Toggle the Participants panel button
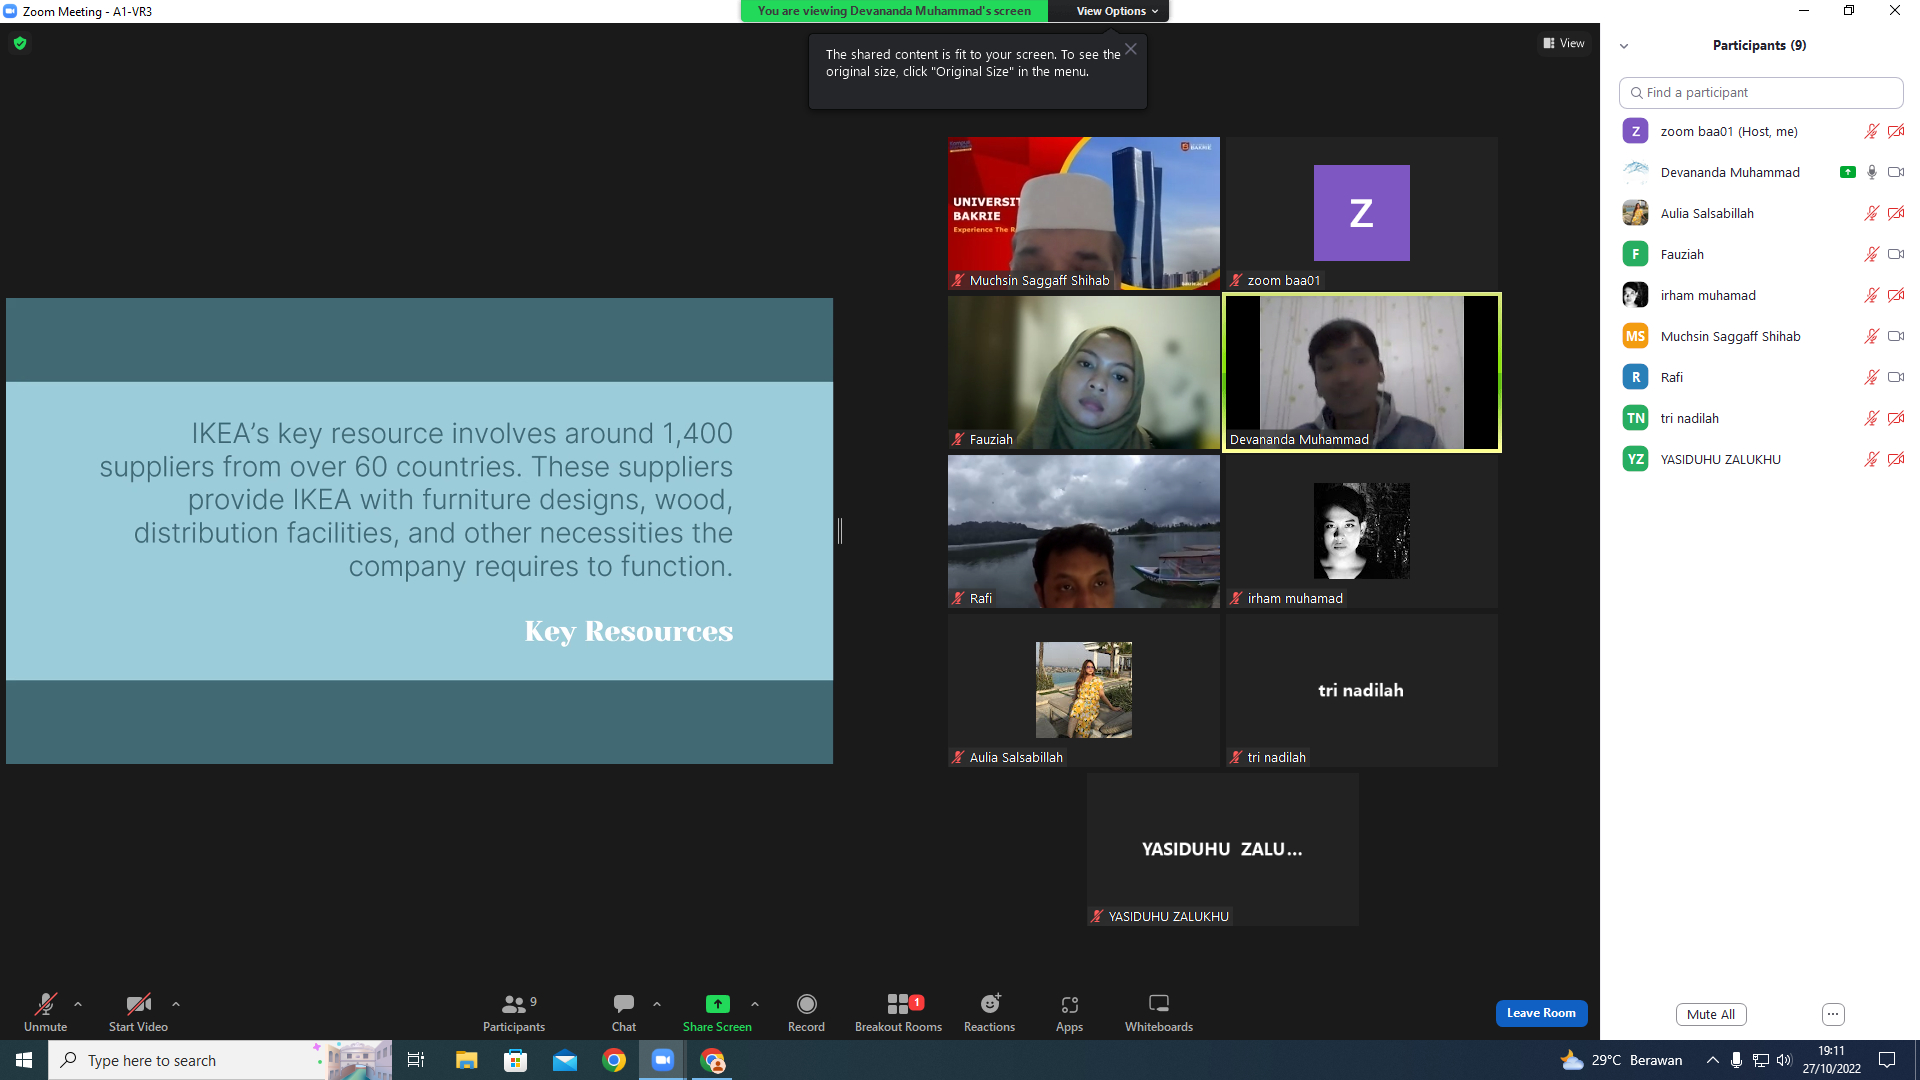Viewport: 1920px width, 1080px height. tap(514, 1012)
